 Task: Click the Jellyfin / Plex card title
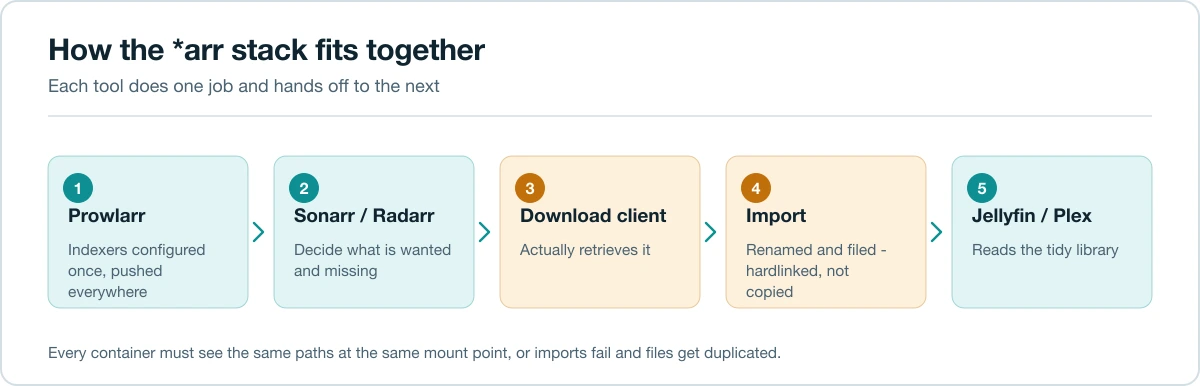pyautogui.click(x=1032, y=216)
